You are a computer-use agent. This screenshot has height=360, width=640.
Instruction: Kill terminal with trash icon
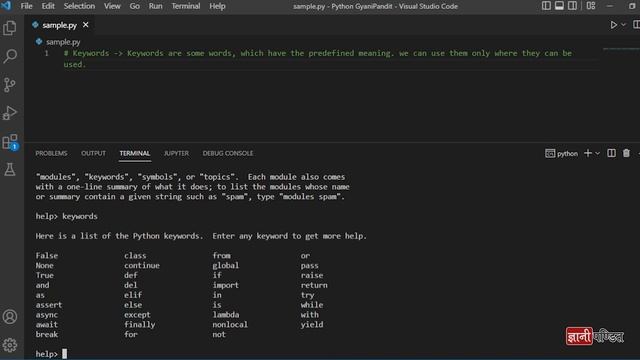click(x=626, y=153)
